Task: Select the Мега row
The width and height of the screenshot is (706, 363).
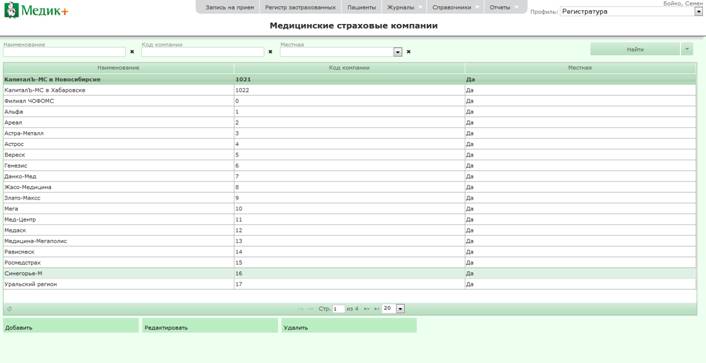Action: tap(349, 209)
